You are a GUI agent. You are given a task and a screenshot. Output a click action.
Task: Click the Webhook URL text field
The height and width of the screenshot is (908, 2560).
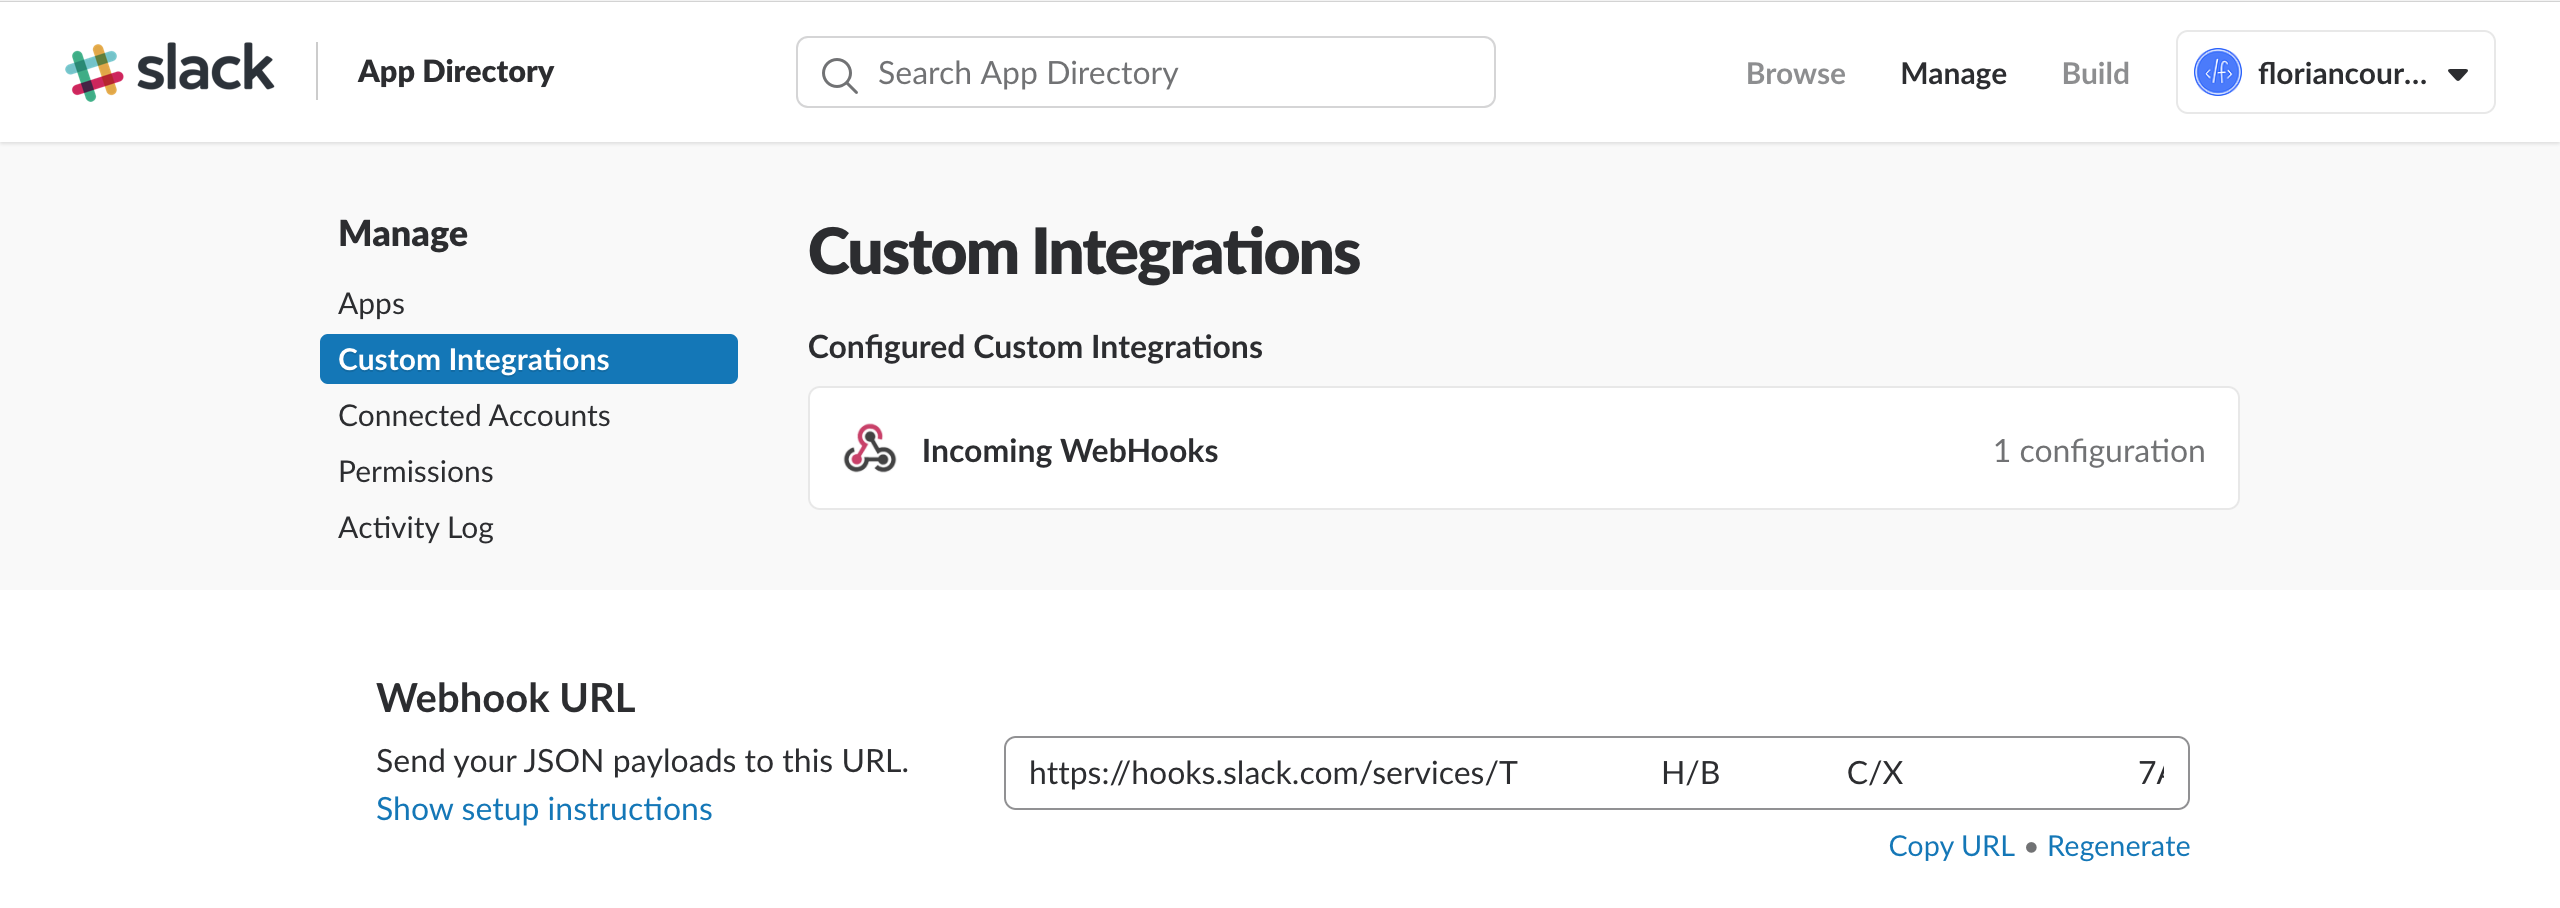coord(1595,773)
